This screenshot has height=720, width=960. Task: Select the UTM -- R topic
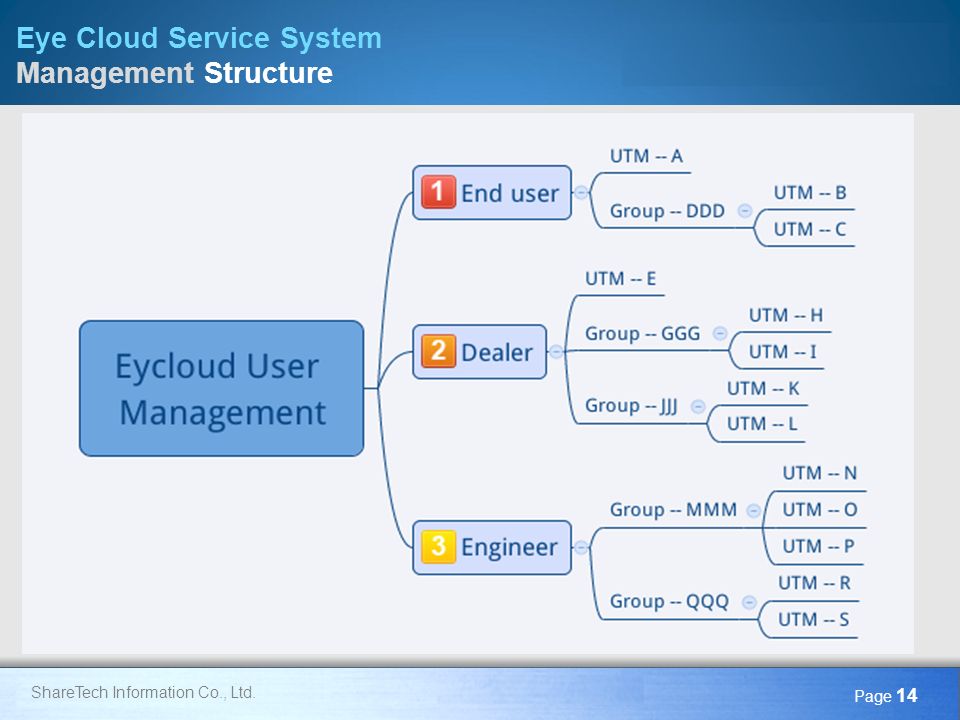814,583
